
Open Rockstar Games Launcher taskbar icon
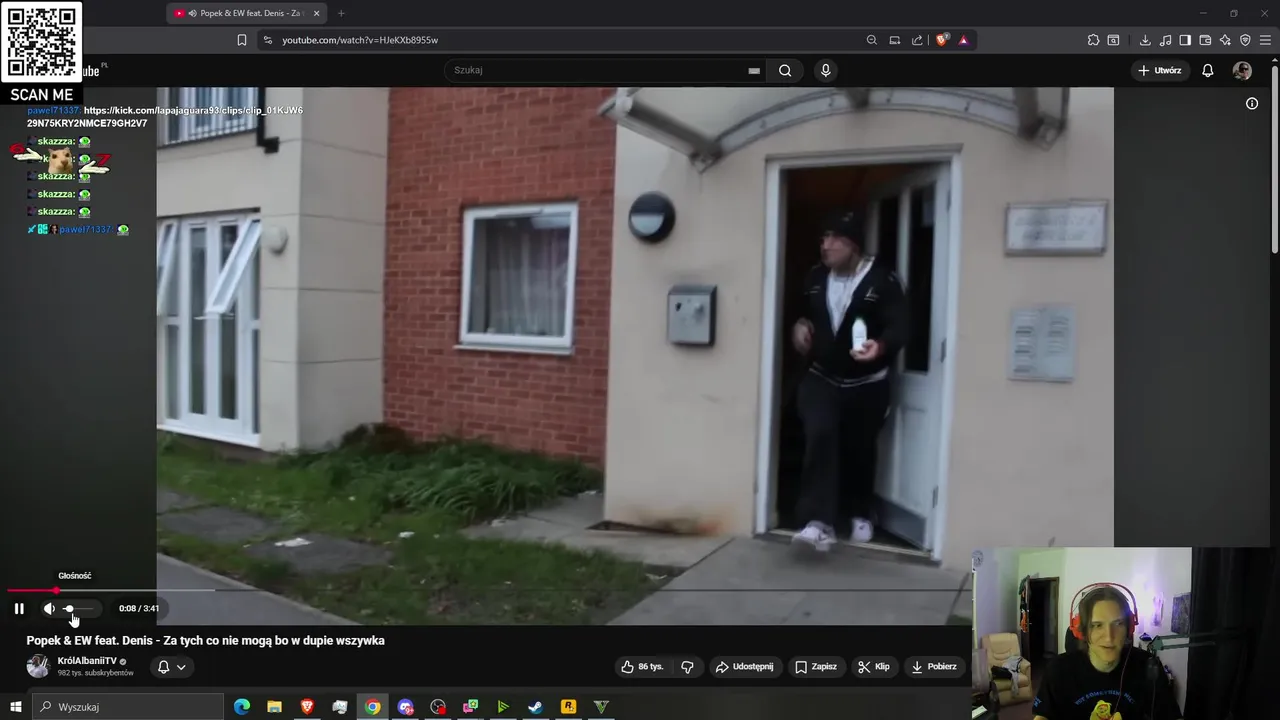click(568, 707)
